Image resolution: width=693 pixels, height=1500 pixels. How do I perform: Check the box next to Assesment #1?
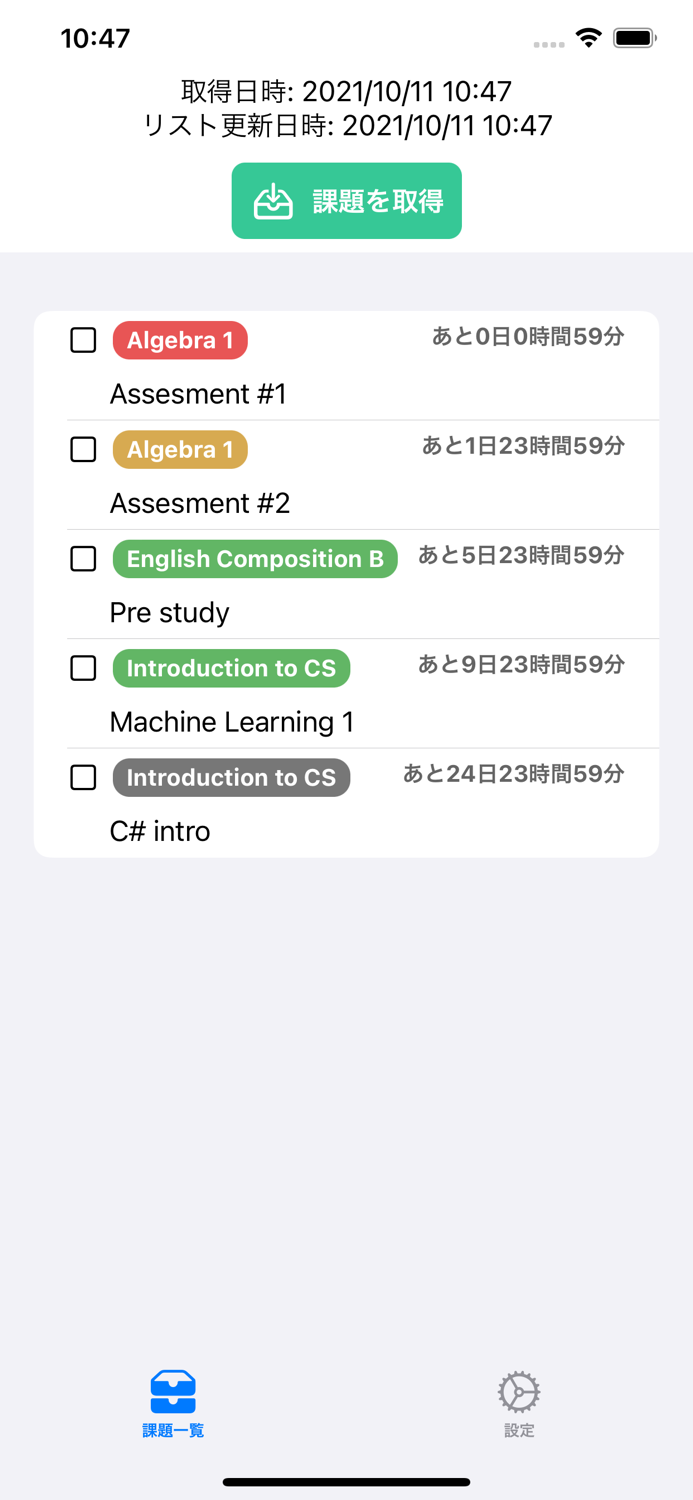click(x=83, y=340)
